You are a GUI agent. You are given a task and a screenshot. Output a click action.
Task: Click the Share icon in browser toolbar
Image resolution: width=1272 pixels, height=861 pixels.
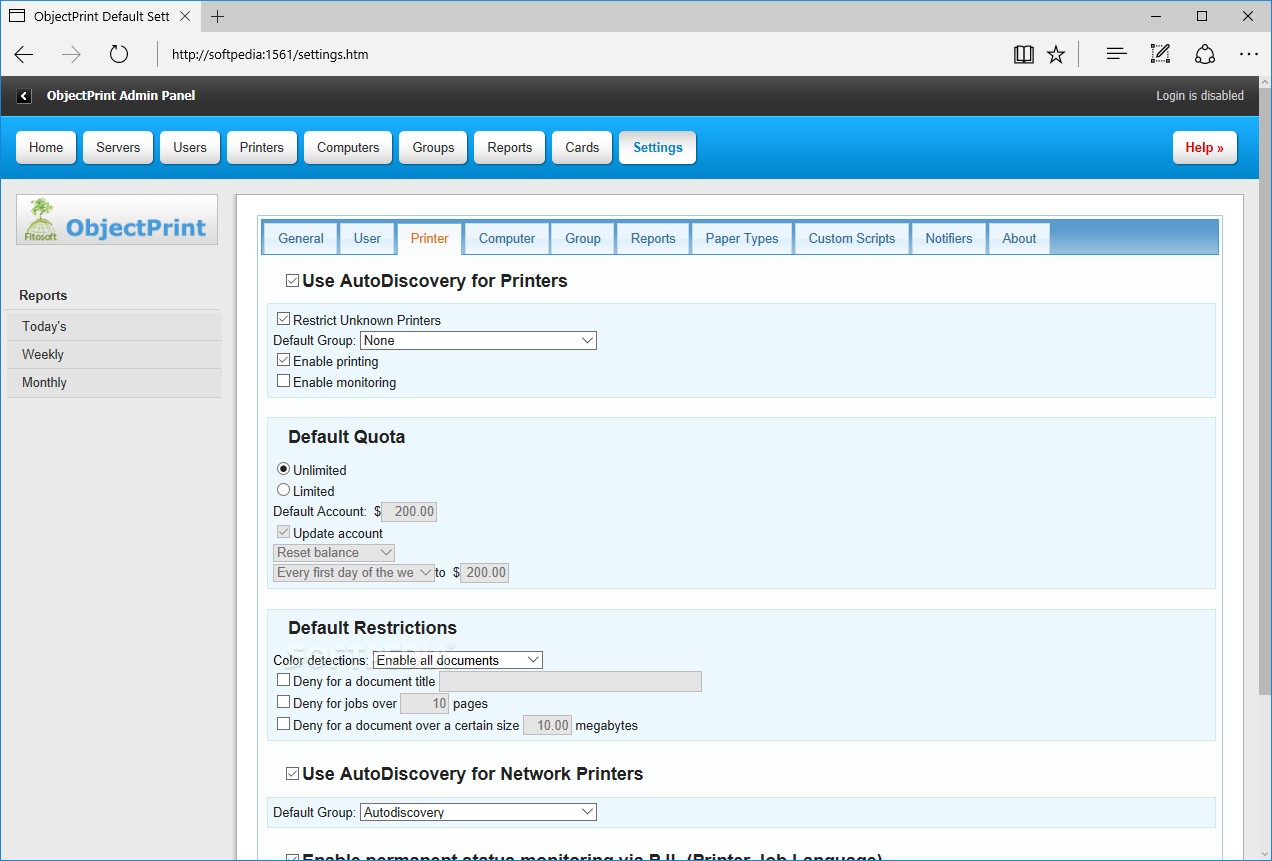1205,54
